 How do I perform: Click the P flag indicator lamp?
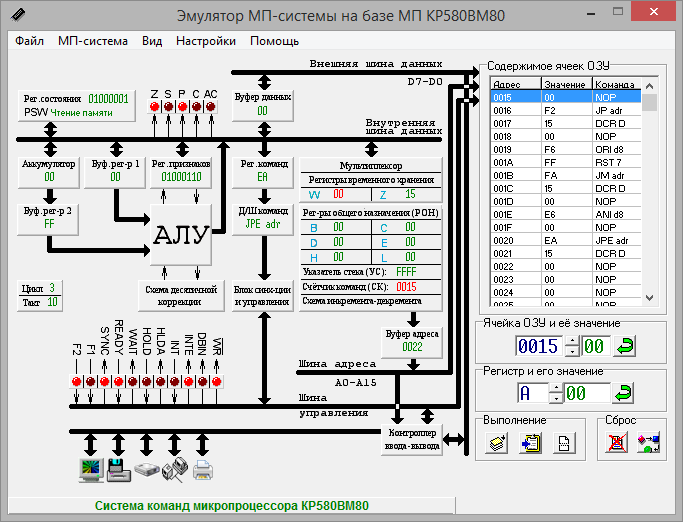coord(182,106)
